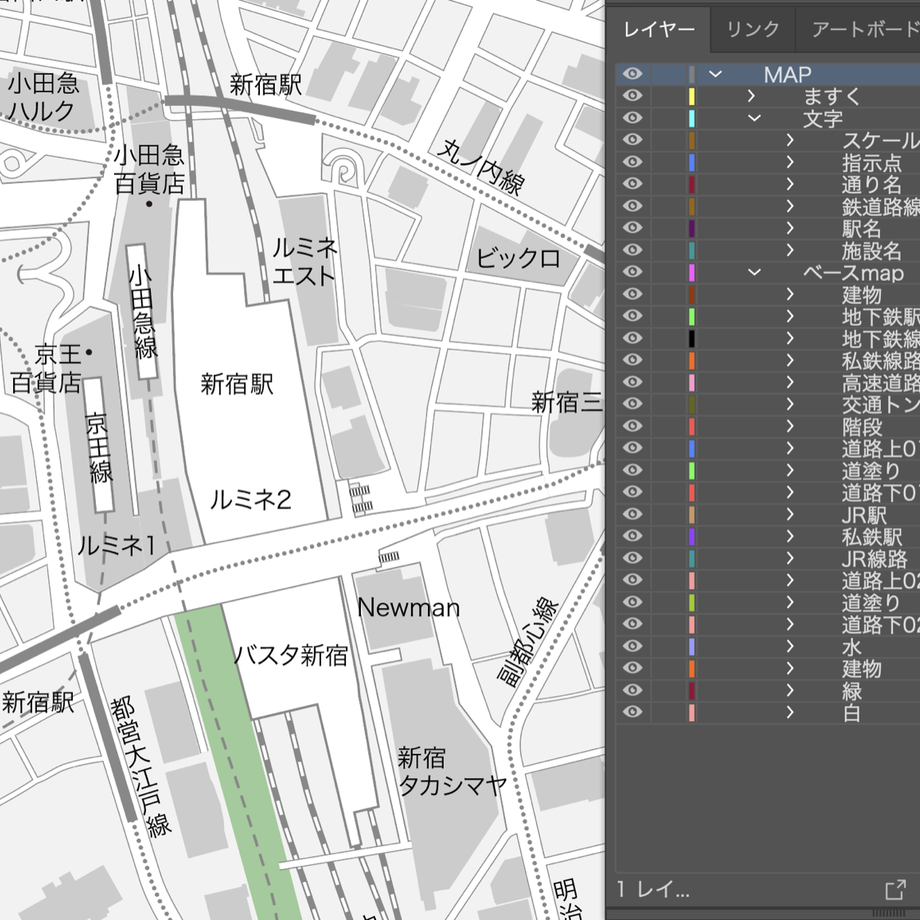920x920 pixels.
Task: Toggle the eye icon for スケール layer
Action: coord(632,140)
